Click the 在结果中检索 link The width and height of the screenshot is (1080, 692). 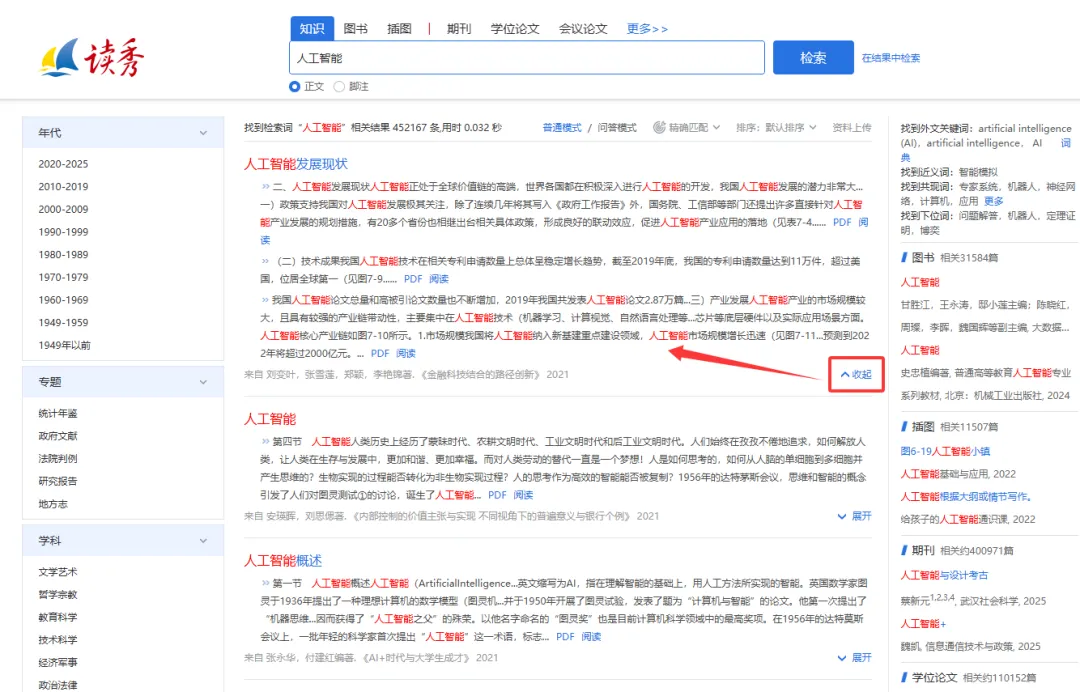point(890,58)
